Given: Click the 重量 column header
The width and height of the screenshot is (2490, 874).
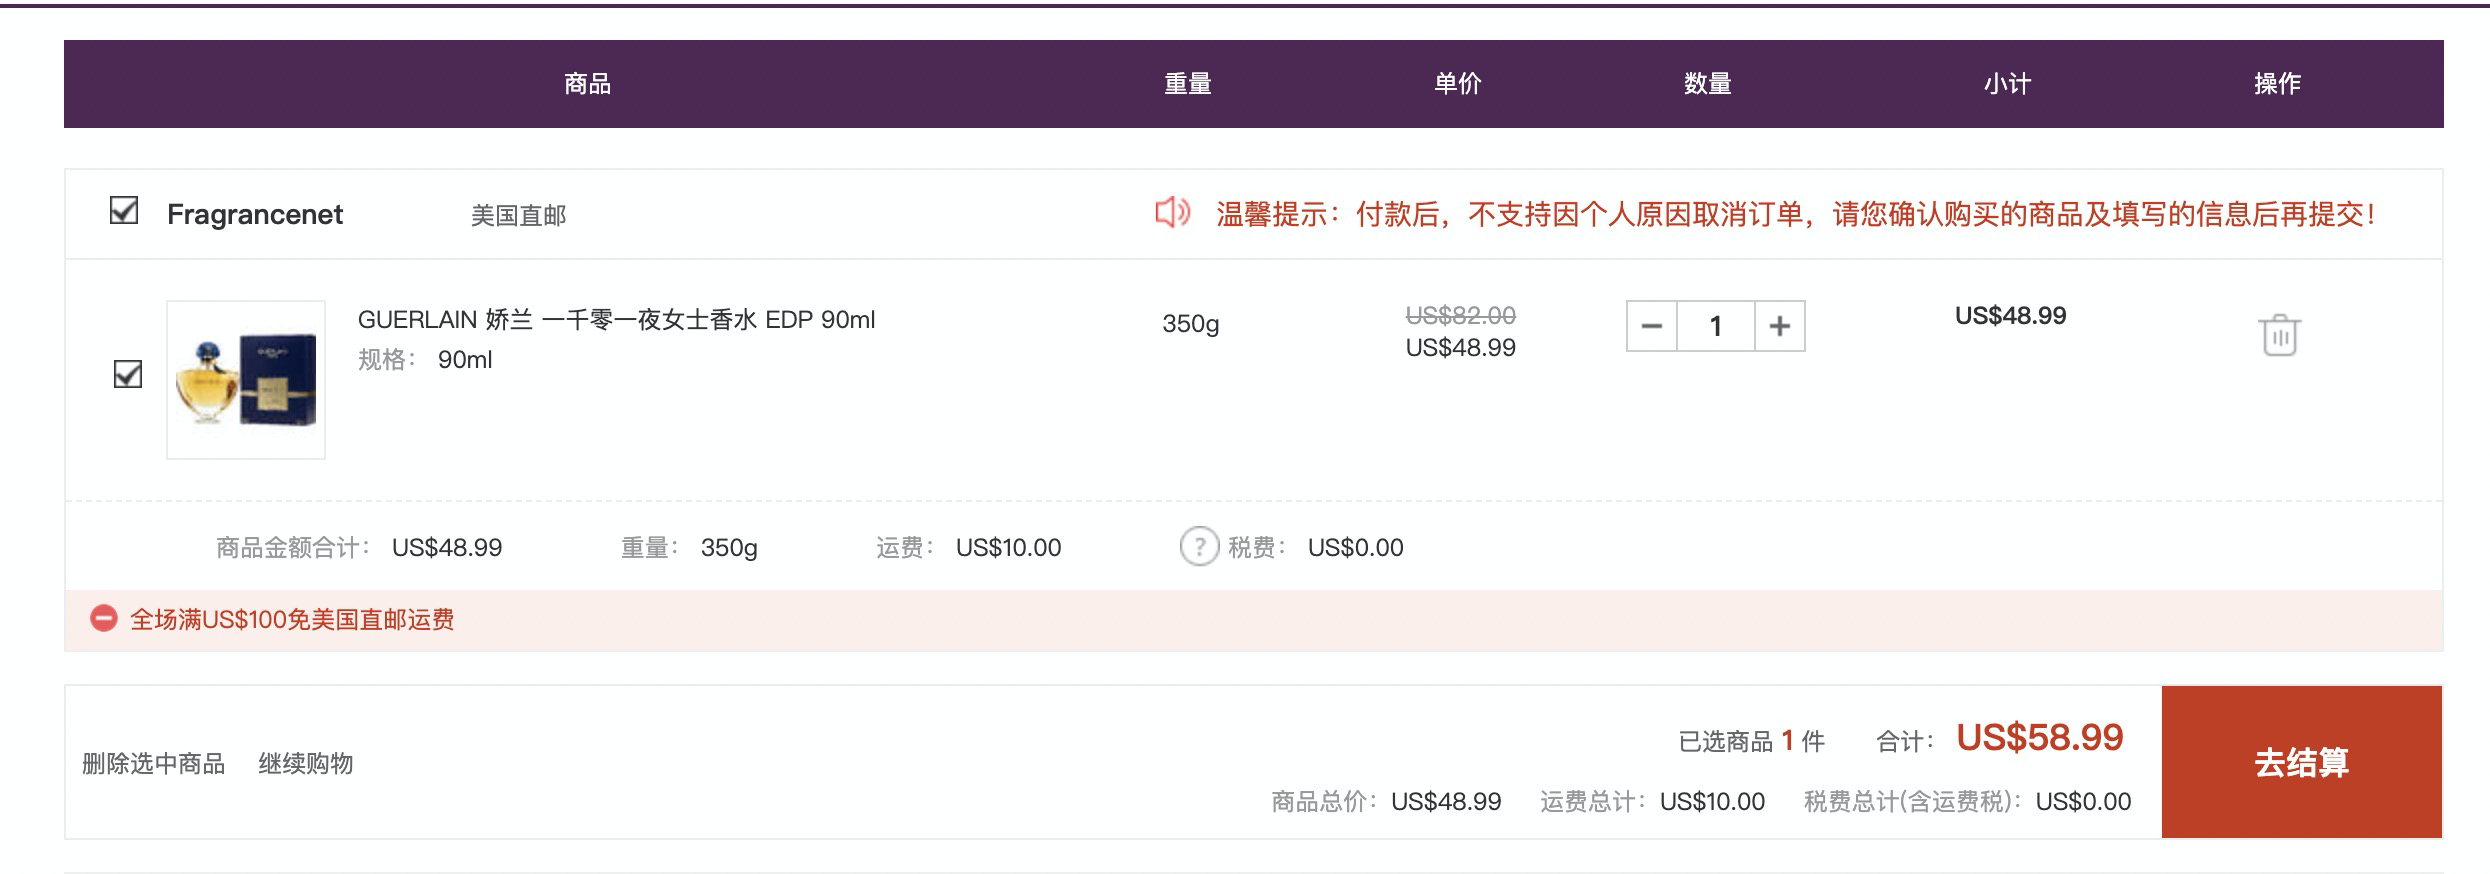Looking at the screenshot, I should 1188,84.
